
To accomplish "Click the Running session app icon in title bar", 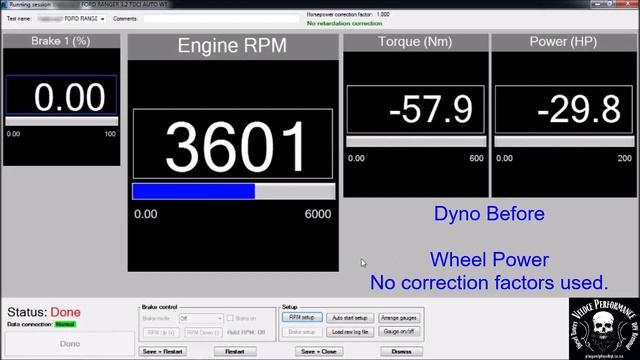I will click(4, 4).
